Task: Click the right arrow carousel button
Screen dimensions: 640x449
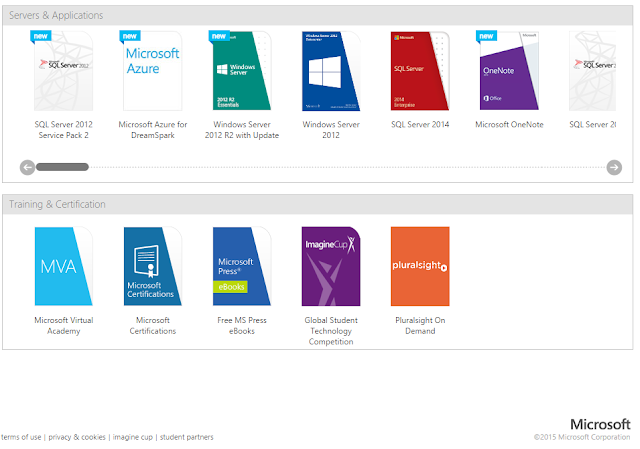Action: click(x=614, y=167)
